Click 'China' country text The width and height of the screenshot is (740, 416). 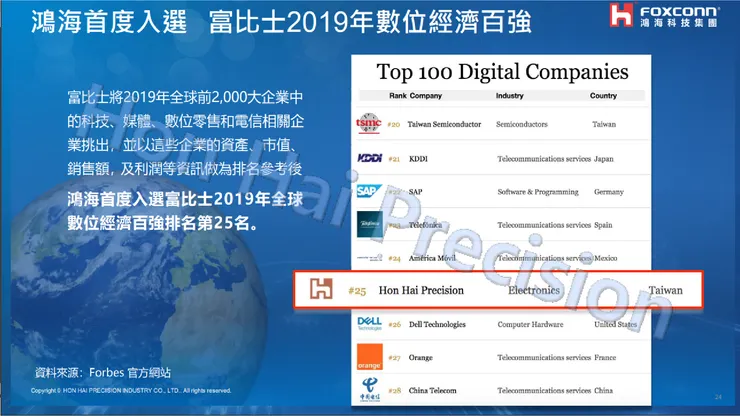tap(604, 391)
